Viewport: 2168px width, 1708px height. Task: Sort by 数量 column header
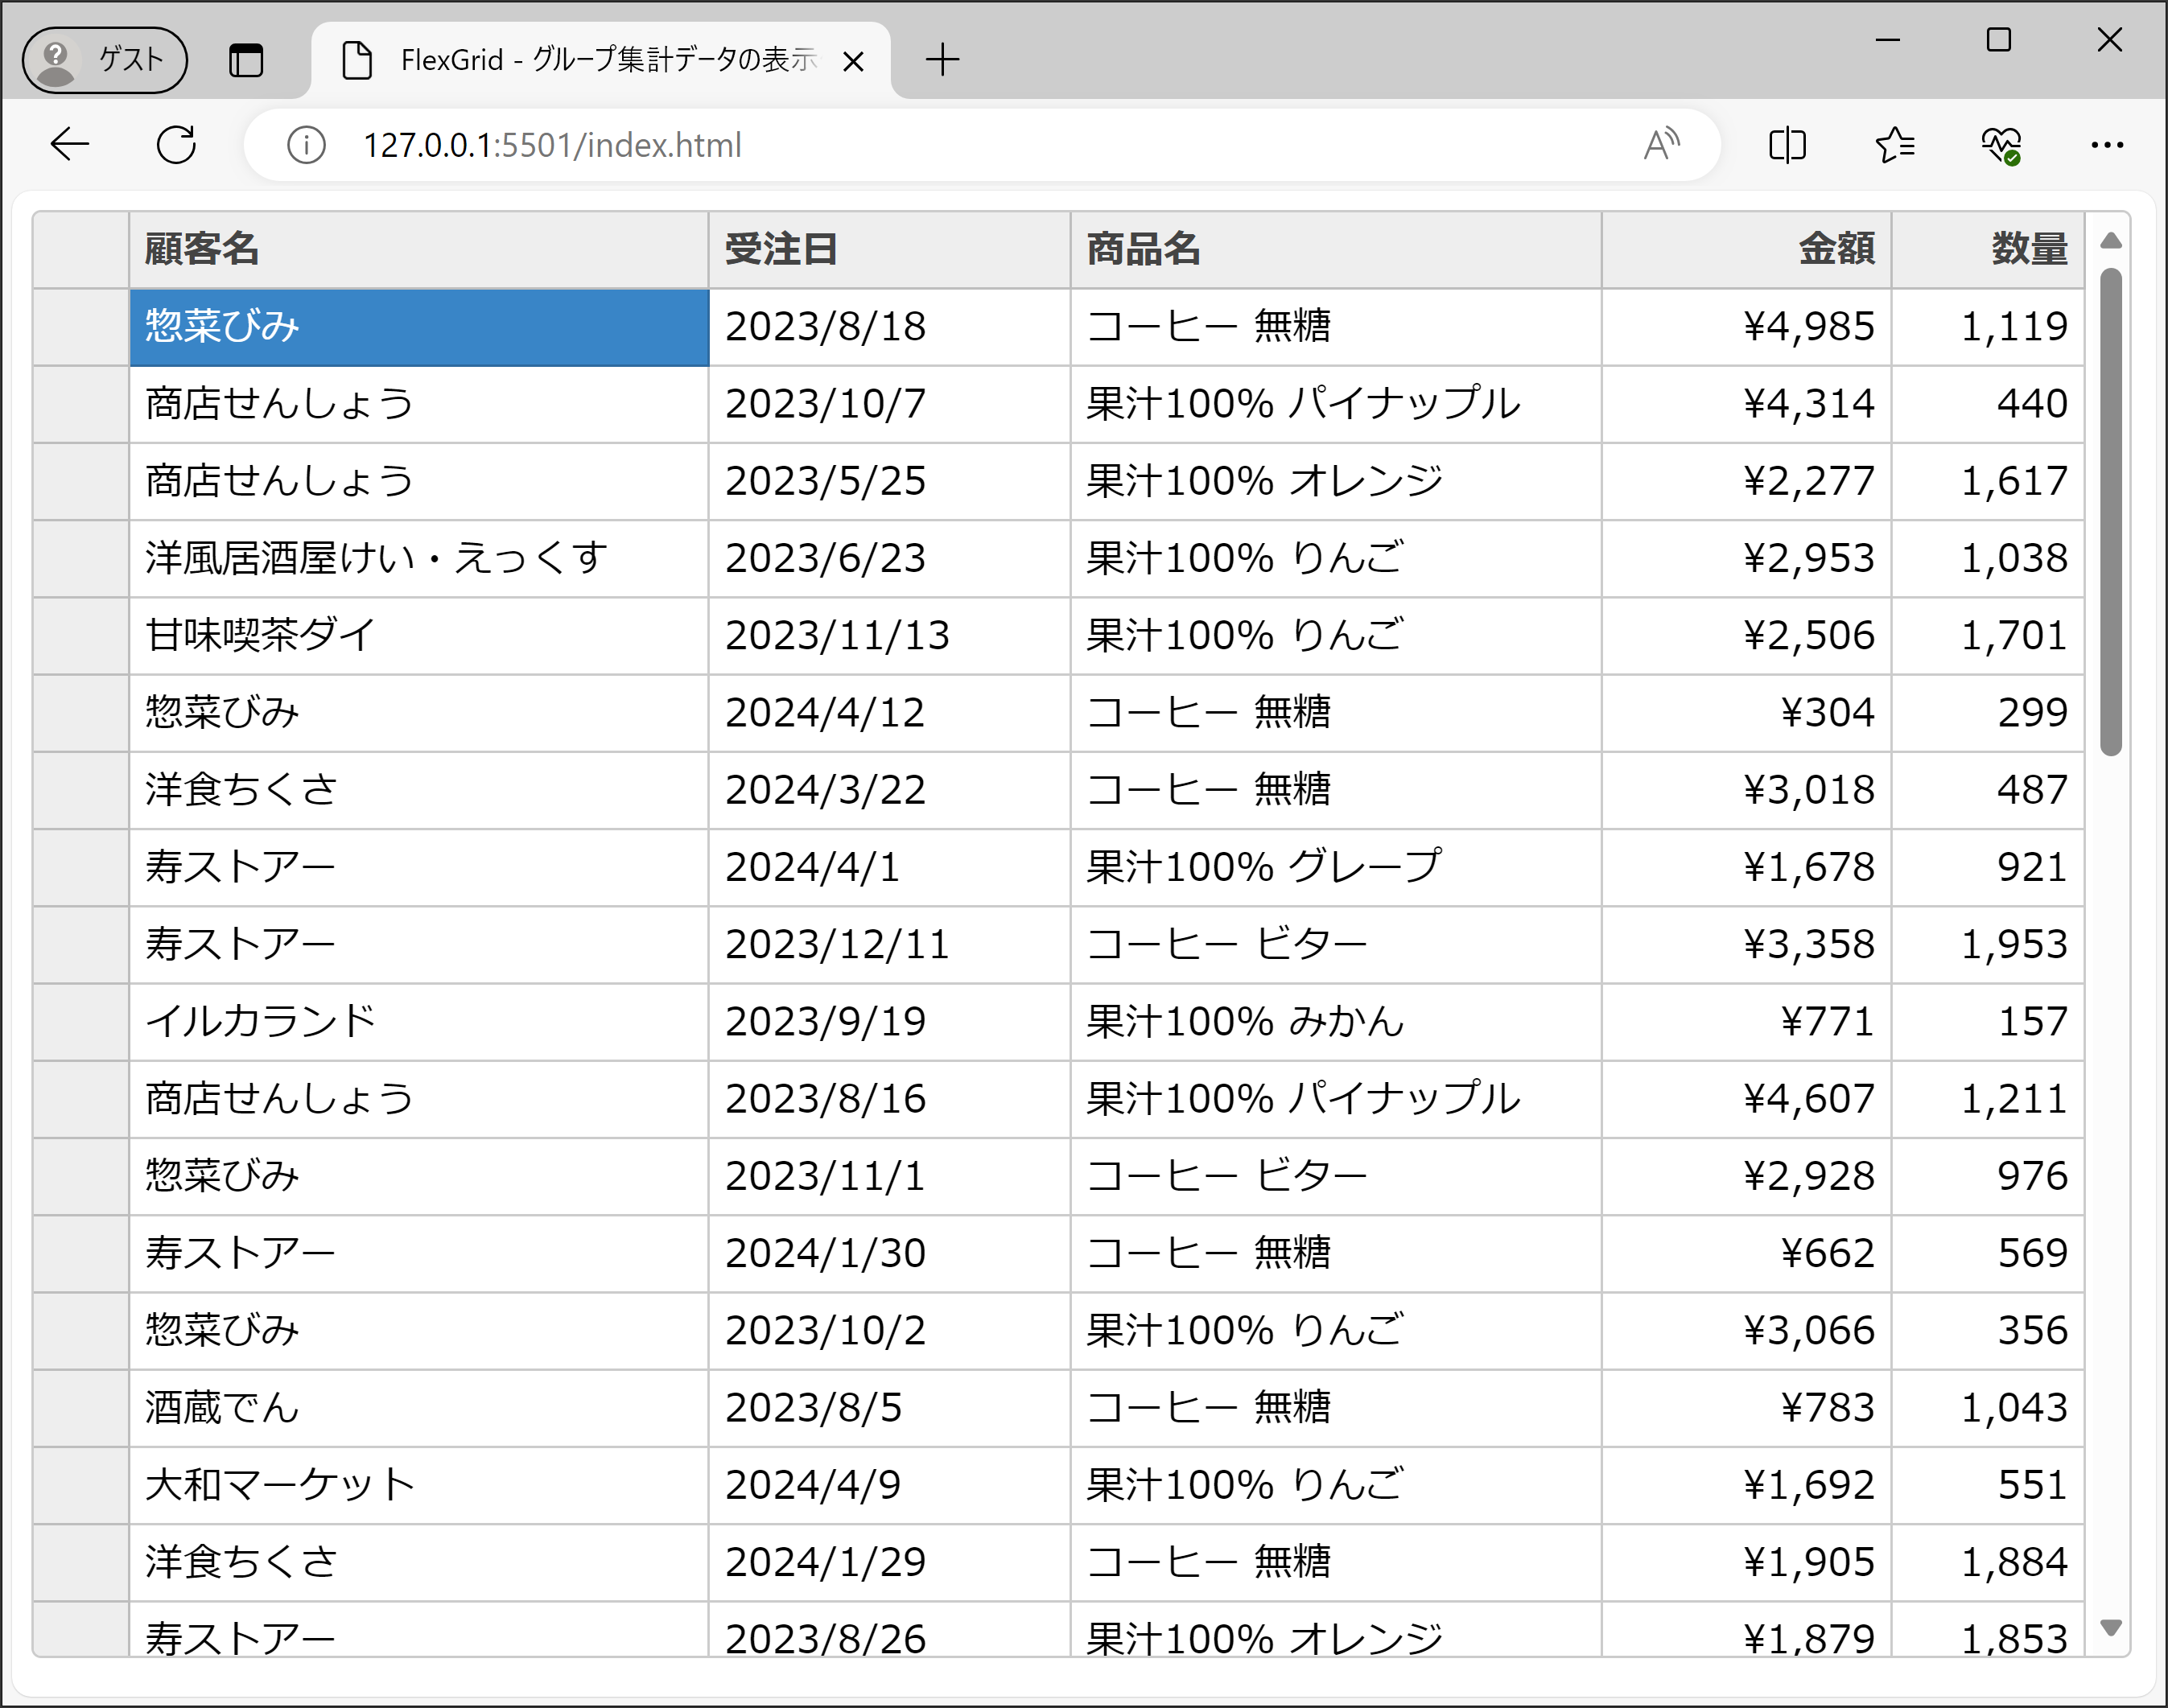1988,250
